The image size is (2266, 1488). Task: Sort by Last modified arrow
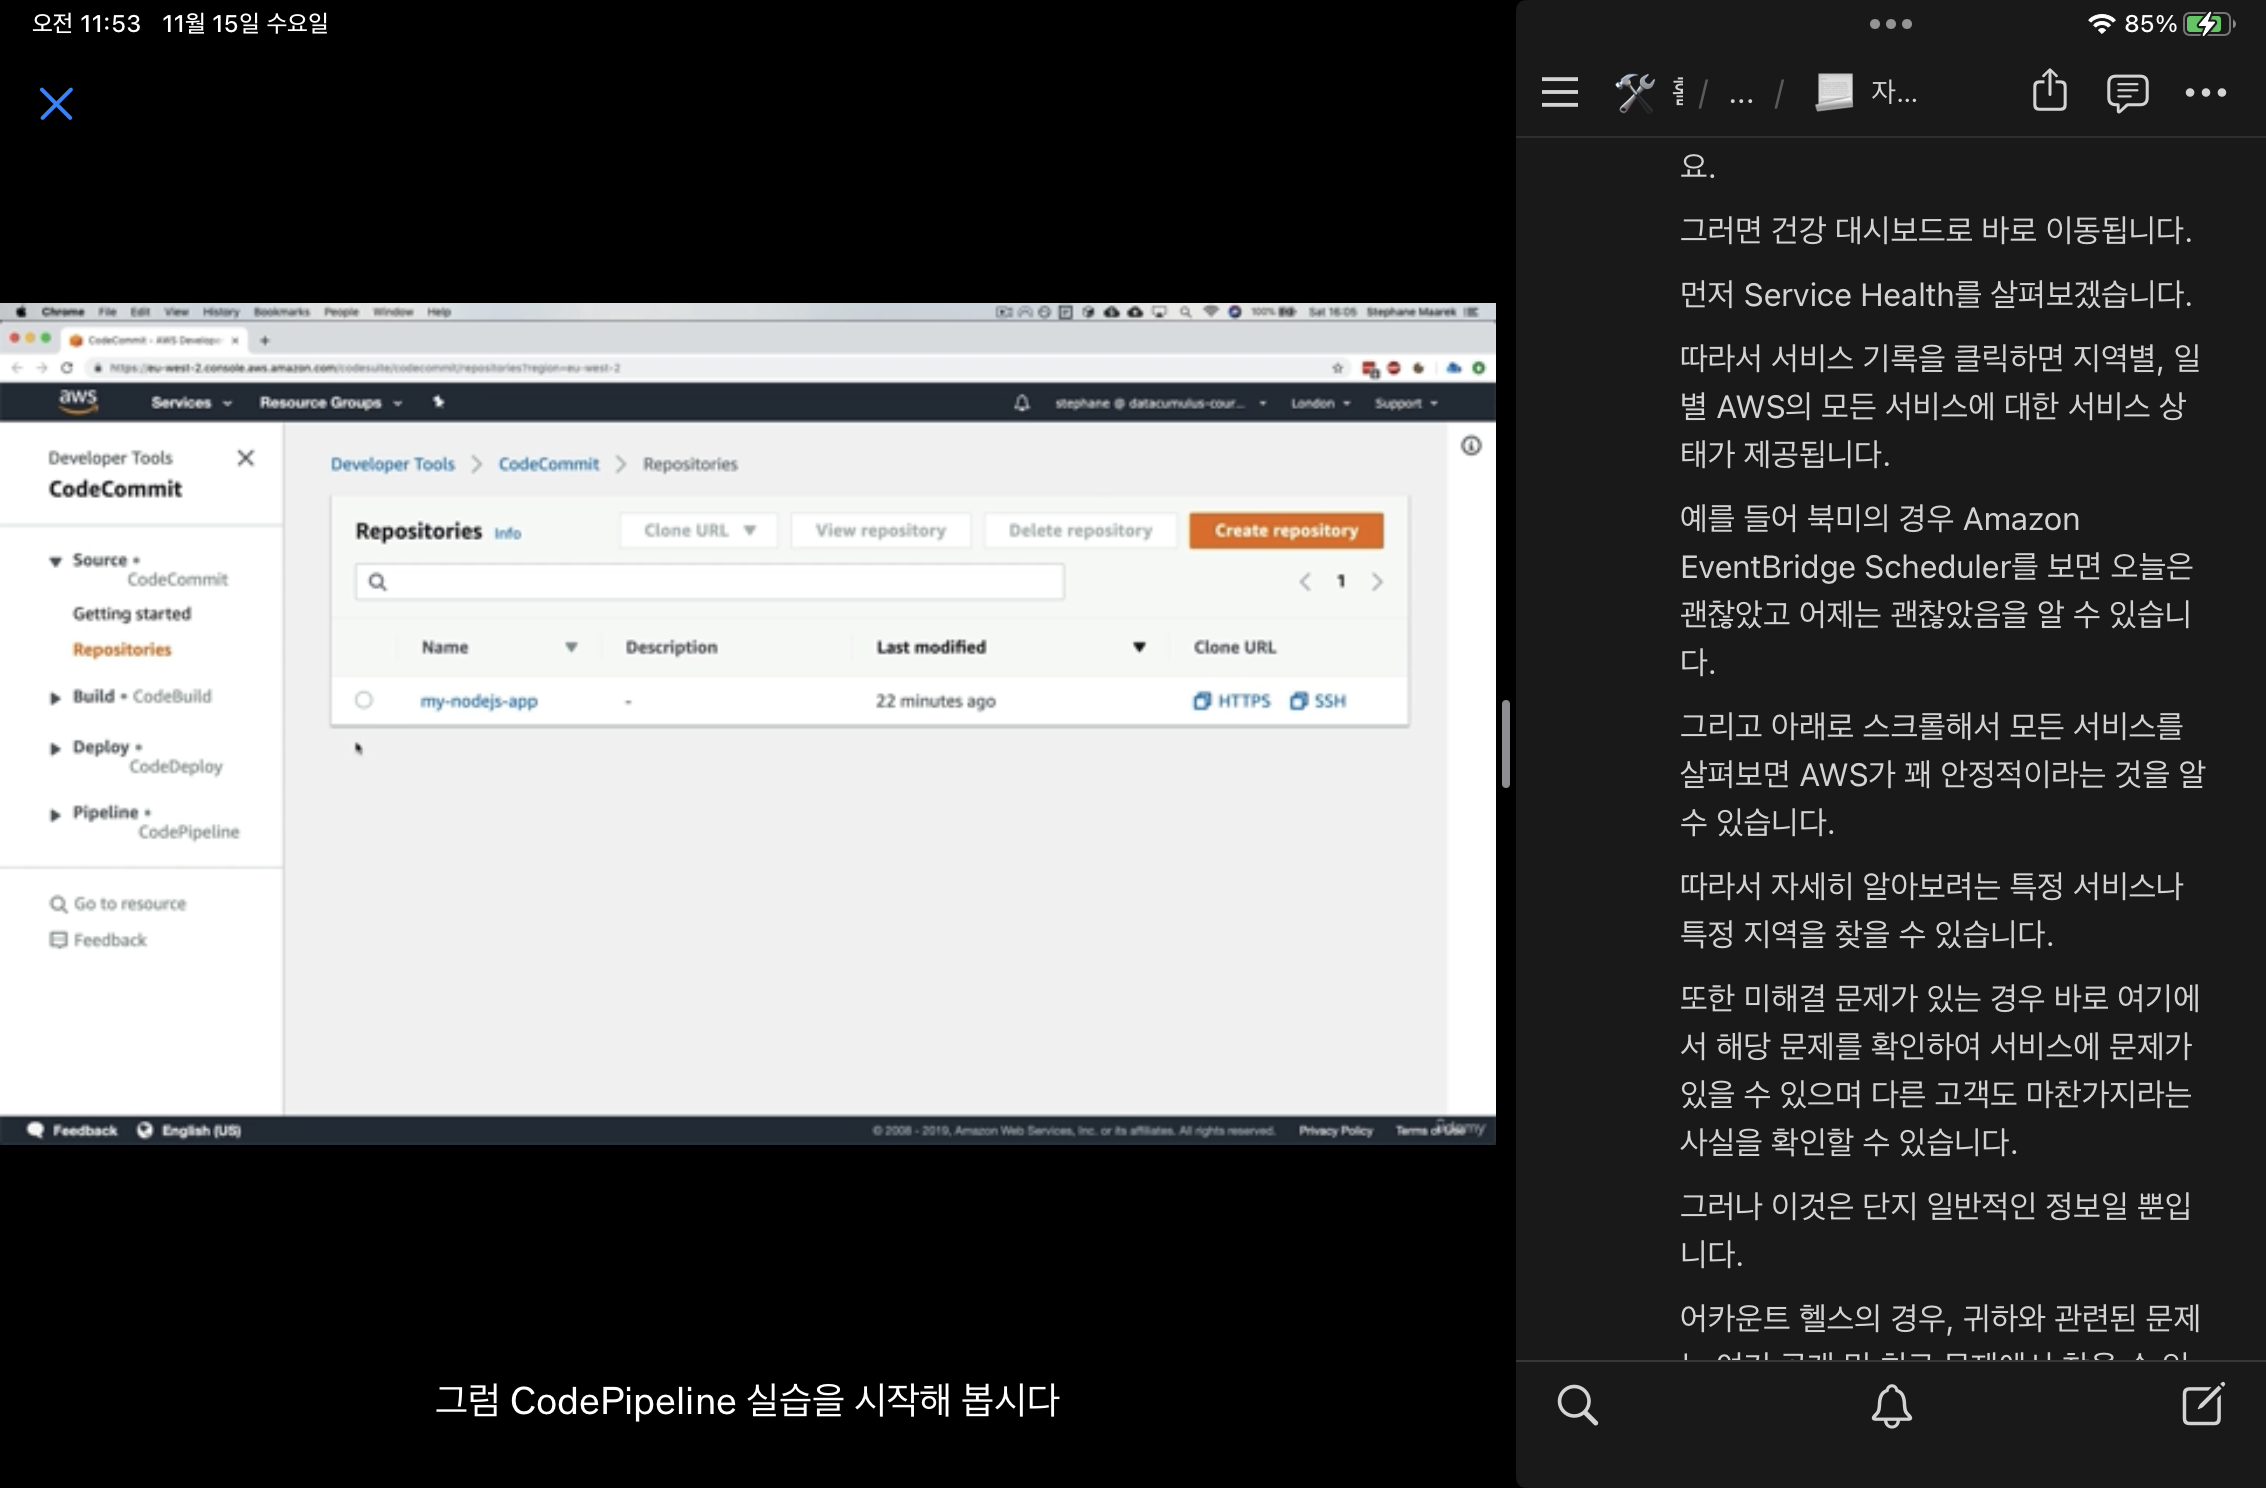click(1139, 647)
